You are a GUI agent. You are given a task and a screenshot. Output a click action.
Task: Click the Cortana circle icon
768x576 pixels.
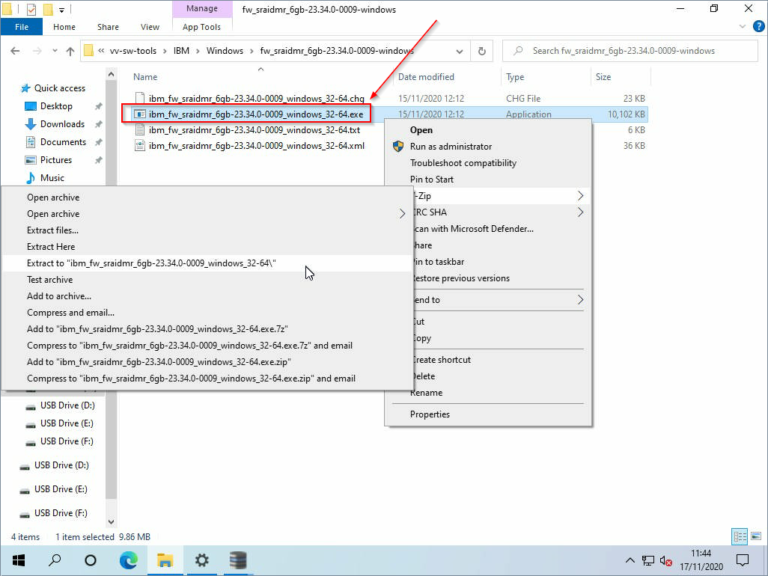(x=91, y=559)
